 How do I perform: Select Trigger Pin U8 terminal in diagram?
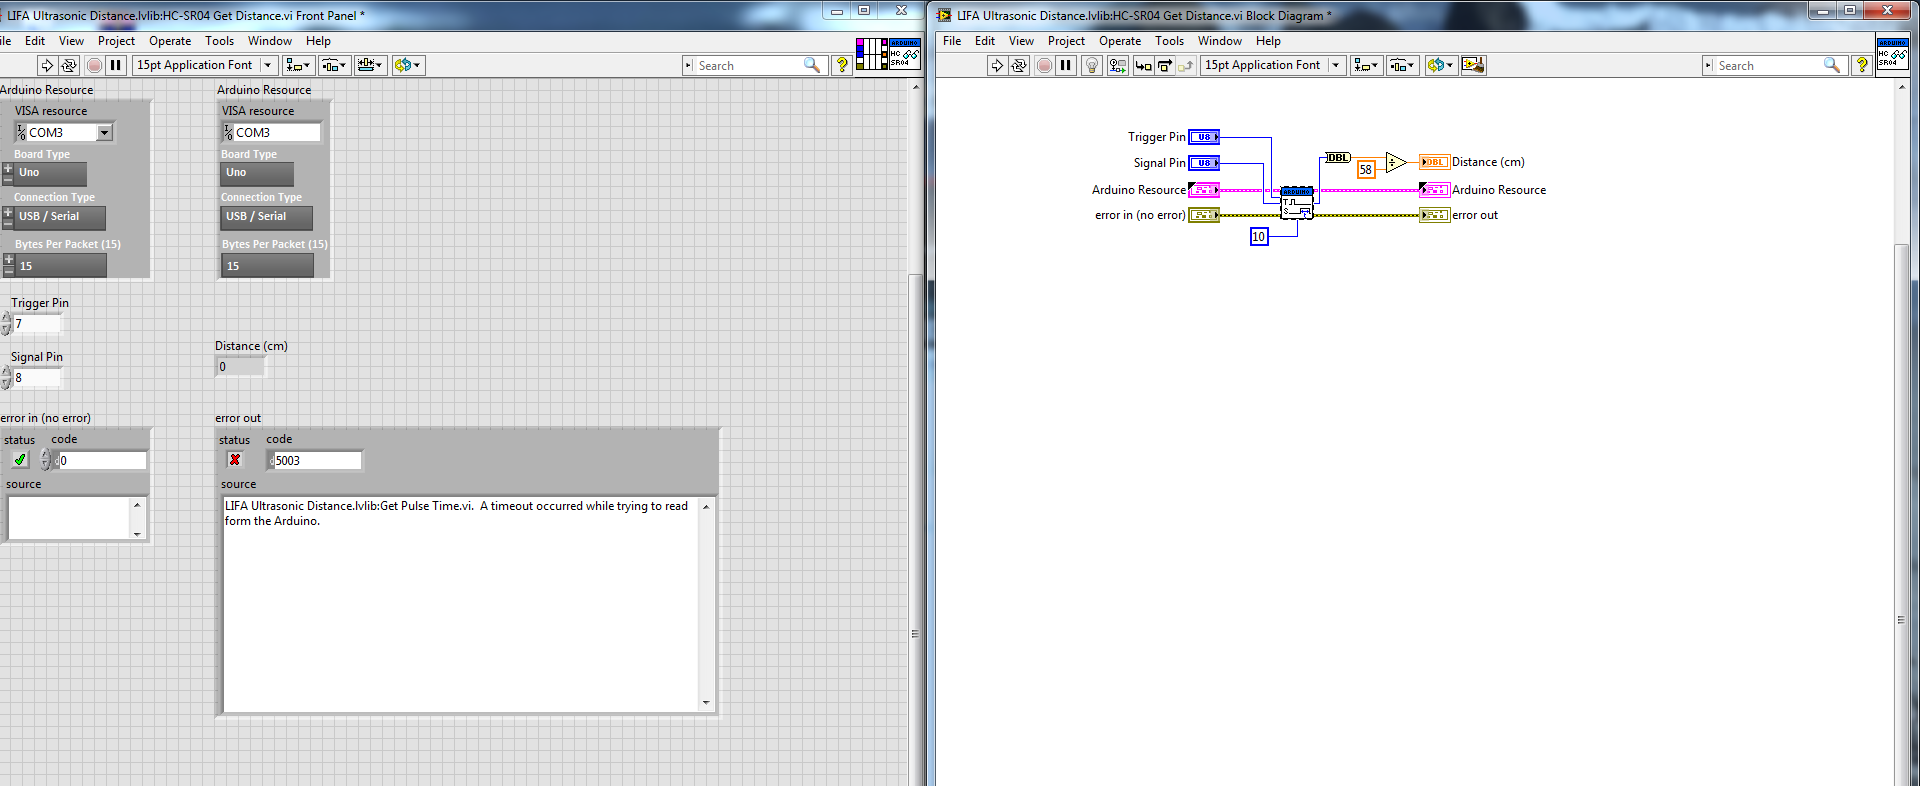point(1204,137)
